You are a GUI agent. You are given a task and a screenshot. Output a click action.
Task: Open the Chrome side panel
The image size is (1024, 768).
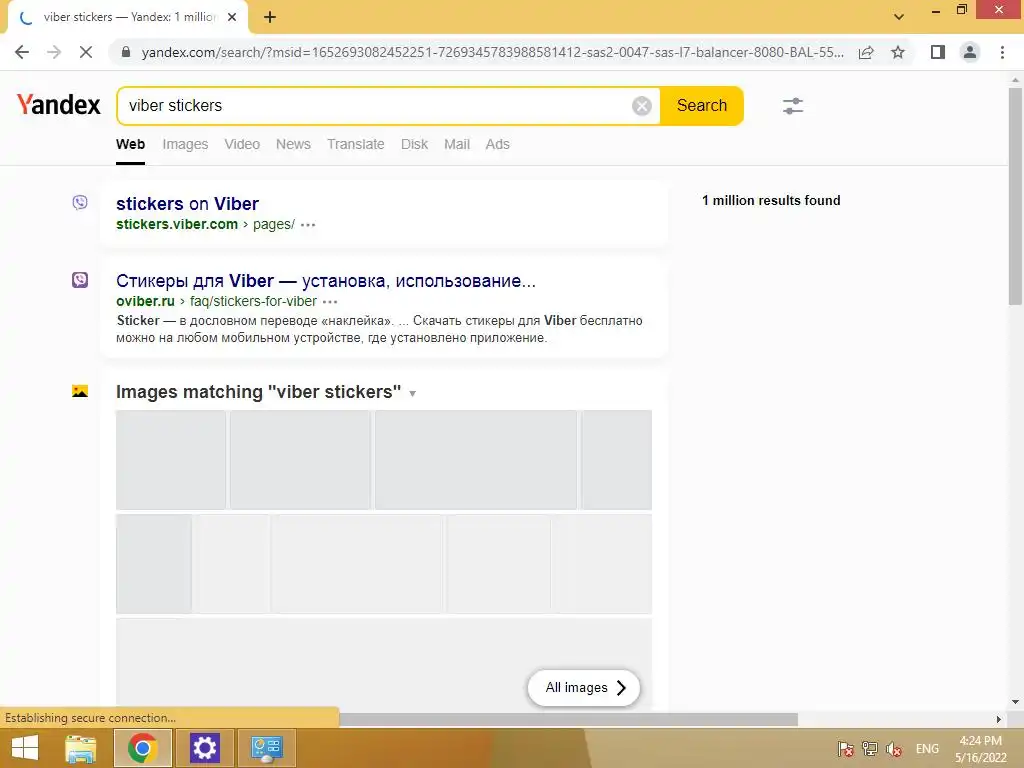(x=938, y=52)
